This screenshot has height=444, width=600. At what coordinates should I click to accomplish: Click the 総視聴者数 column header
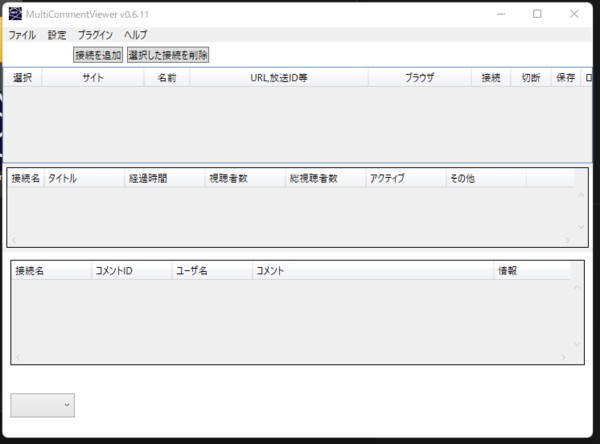point(326,178)
